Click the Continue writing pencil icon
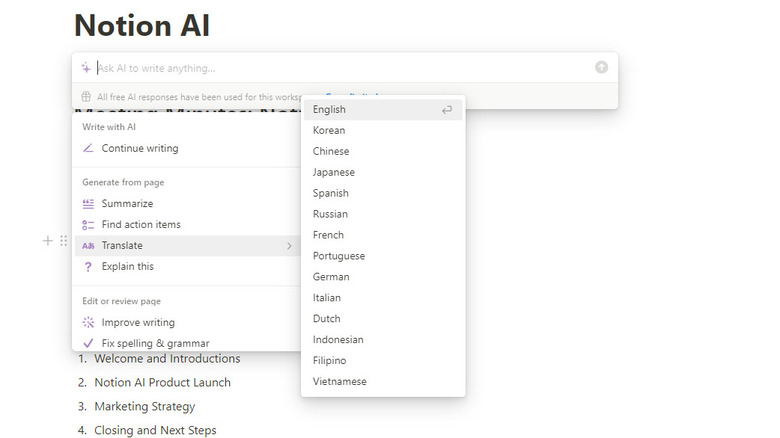The image size is (780, 438). tap(88, 148)
